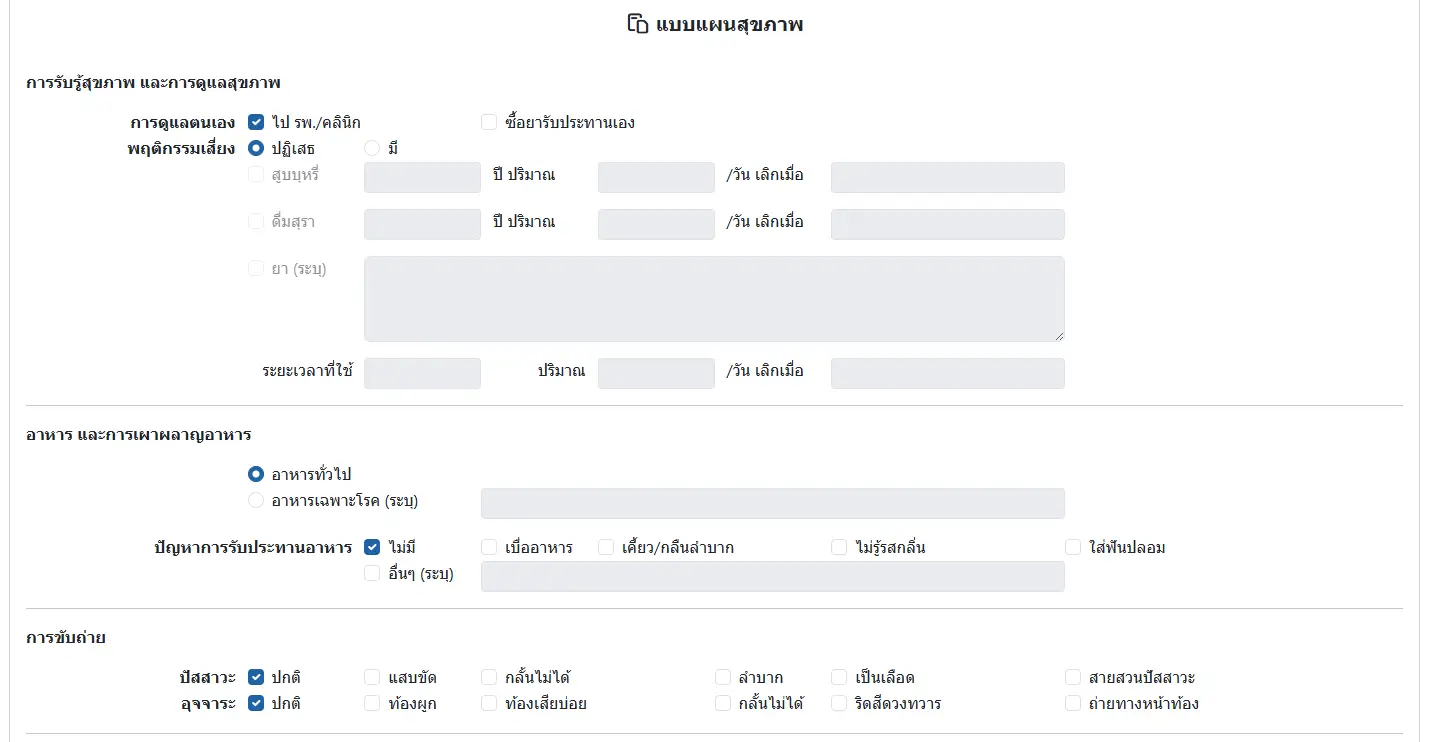Screen dimensions: 1432x742
Task: Uncheck the ไป รพ./คลินิก checkbox
Action: (256, 123)
